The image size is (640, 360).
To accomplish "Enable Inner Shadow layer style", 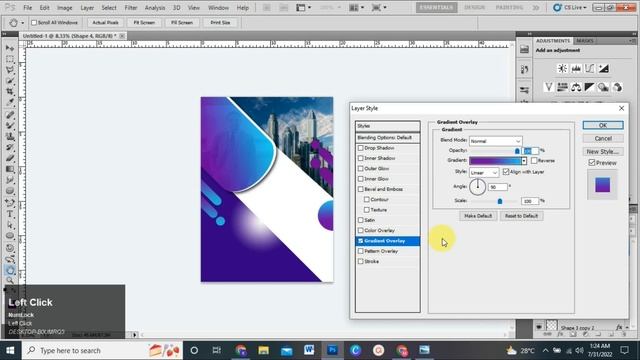I will [x=360, y=158].
